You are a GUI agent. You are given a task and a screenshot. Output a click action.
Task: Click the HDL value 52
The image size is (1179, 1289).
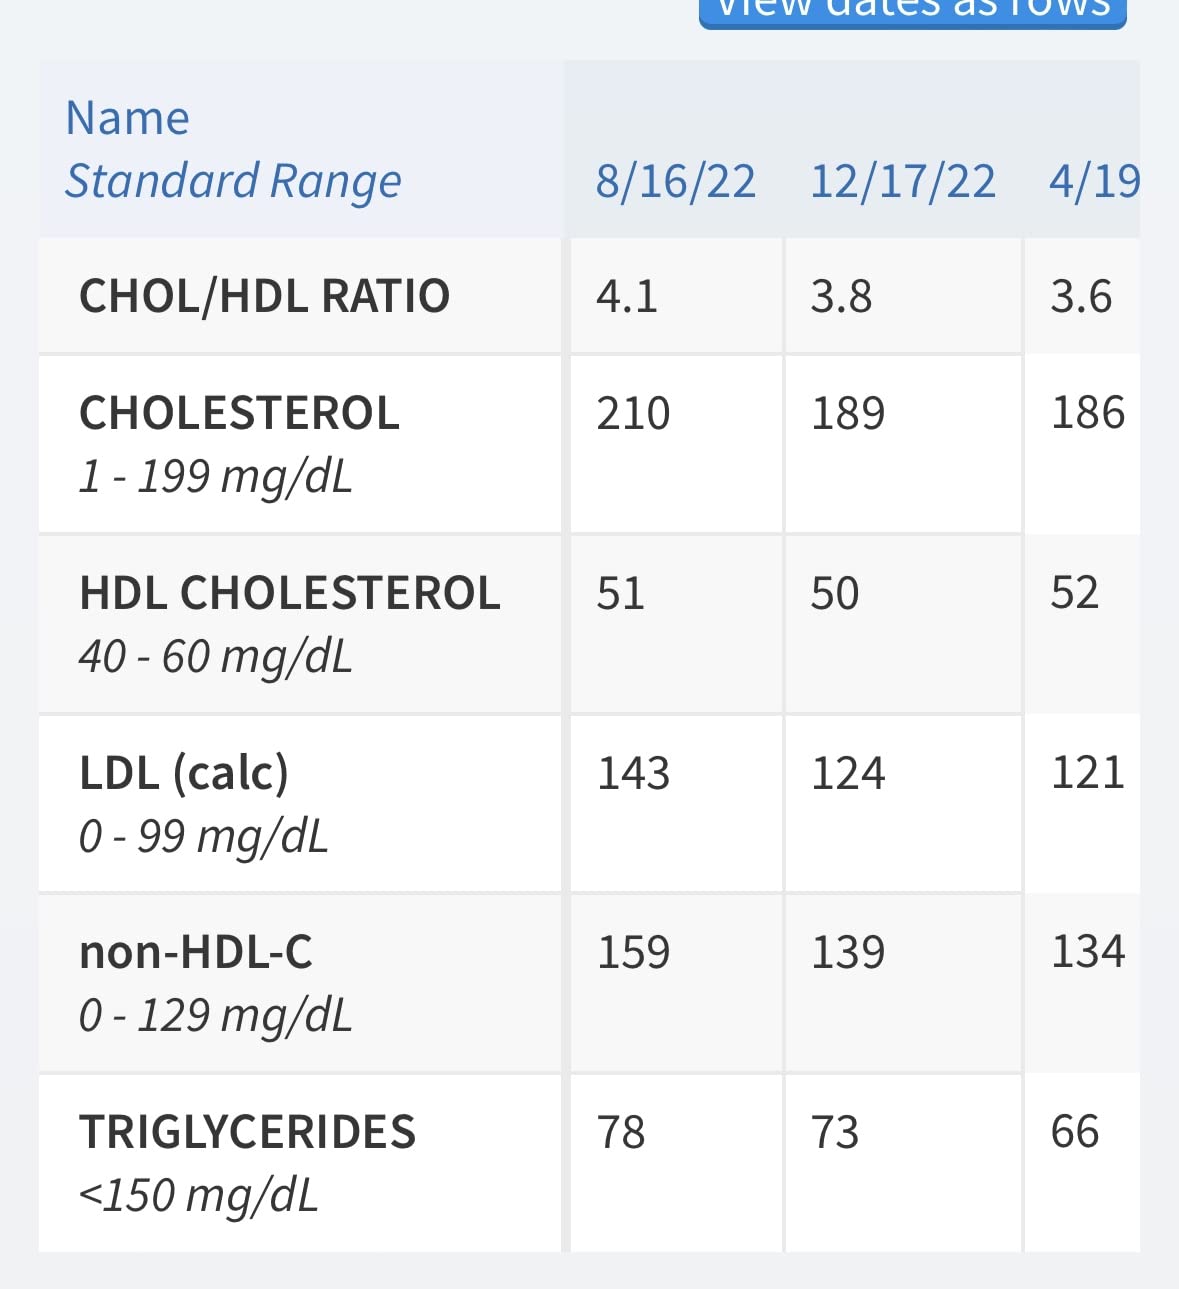coord(1075,593)
